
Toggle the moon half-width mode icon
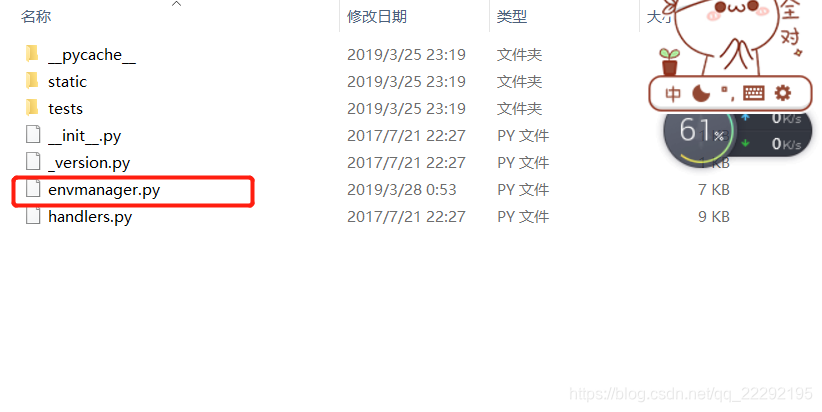[700, 93]
